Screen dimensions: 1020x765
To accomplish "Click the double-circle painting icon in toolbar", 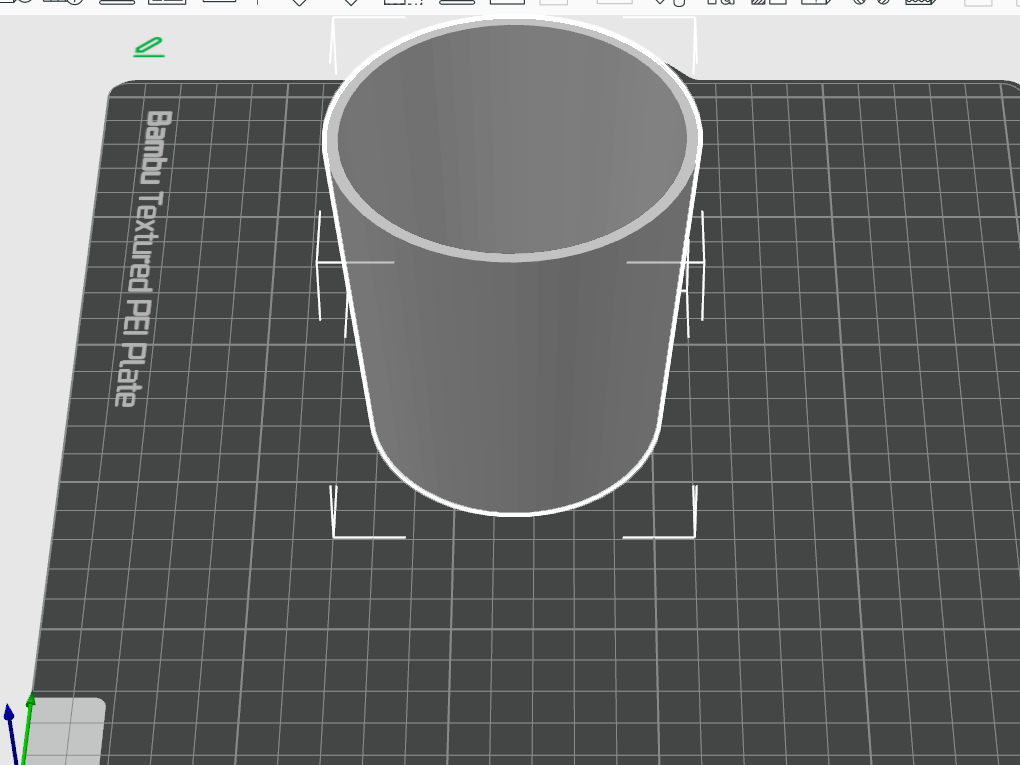I will pyautogui.click(x=866, y=2).
